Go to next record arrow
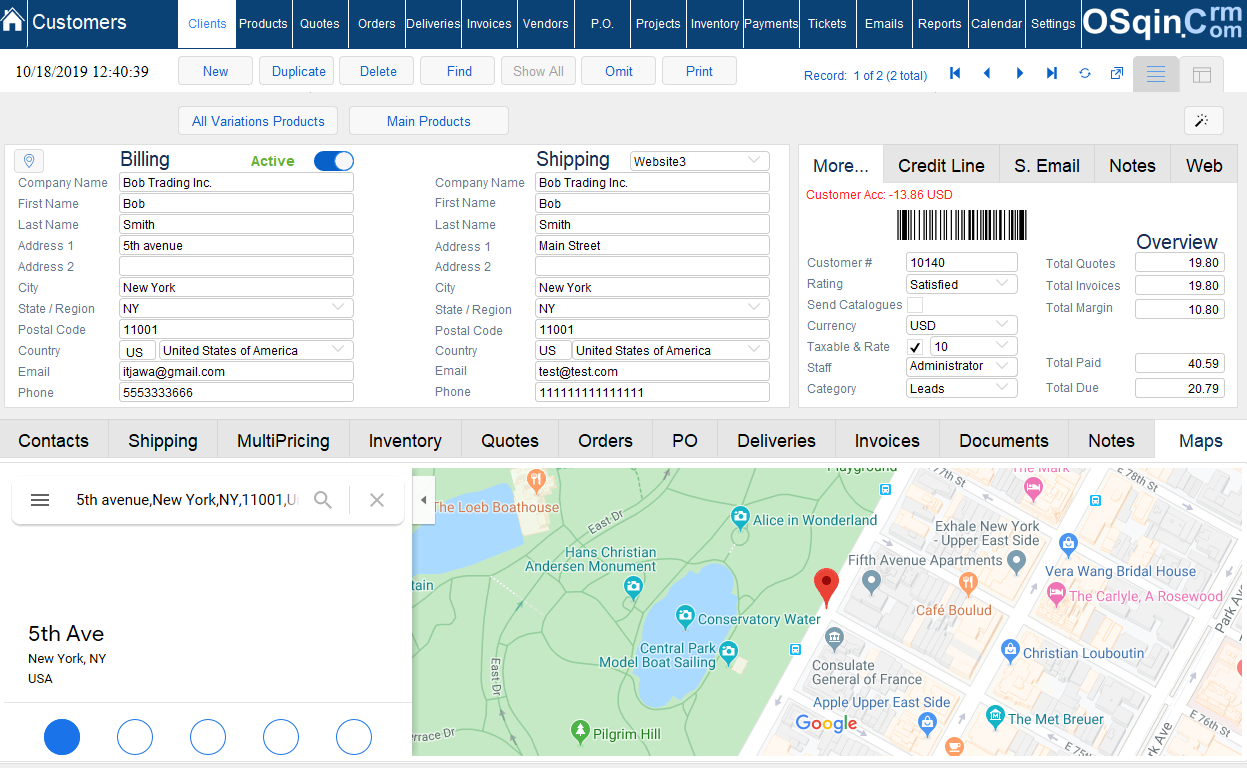The width and height of the screenshot is (1247, 768). 1020,73
